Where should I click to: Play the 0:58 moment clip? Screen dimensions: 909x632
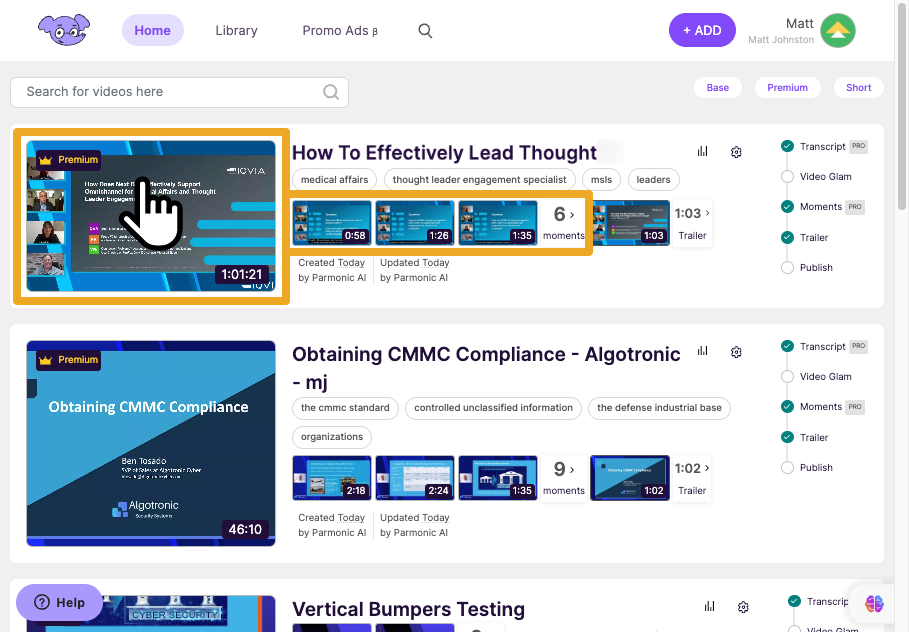pyautogui.click(x=332, y=223)
